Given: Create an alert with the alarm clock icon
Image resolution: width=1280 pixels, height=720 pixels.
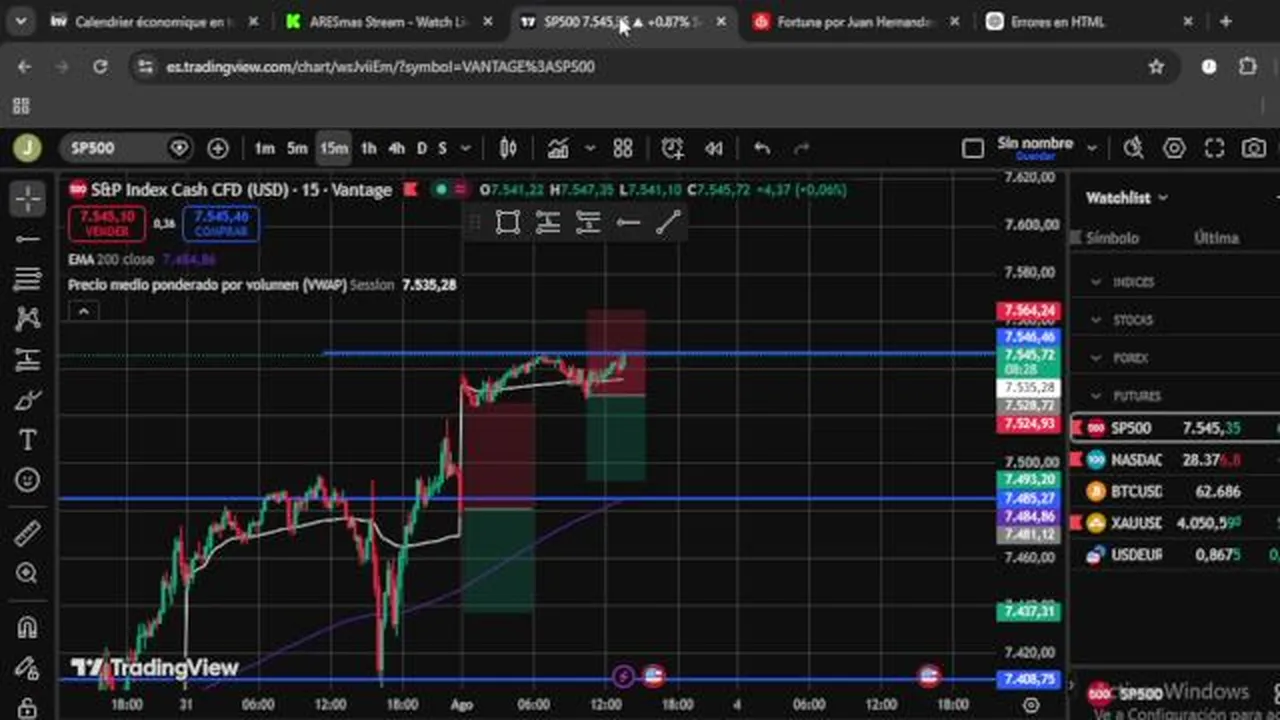Looking at the screenshot, I should [x=672, y=148].
